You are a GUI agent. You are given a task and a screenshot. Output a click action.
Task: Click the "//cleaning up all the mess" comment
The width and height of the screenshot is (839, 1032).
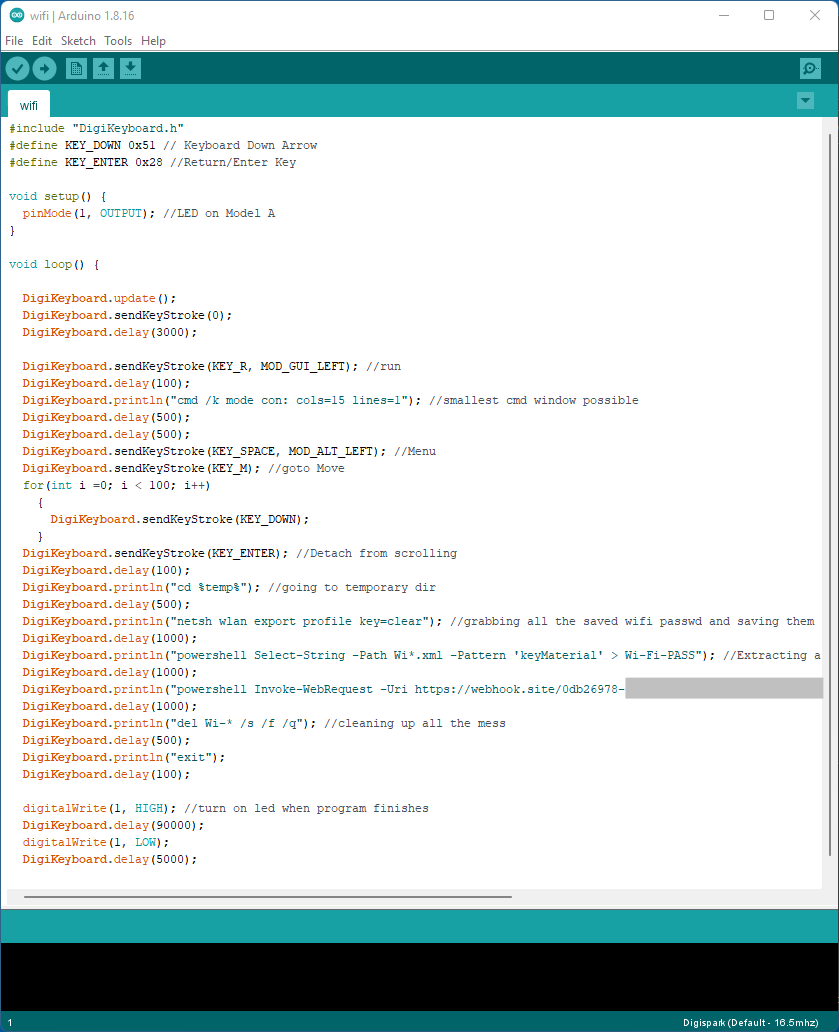pos(415,723)
